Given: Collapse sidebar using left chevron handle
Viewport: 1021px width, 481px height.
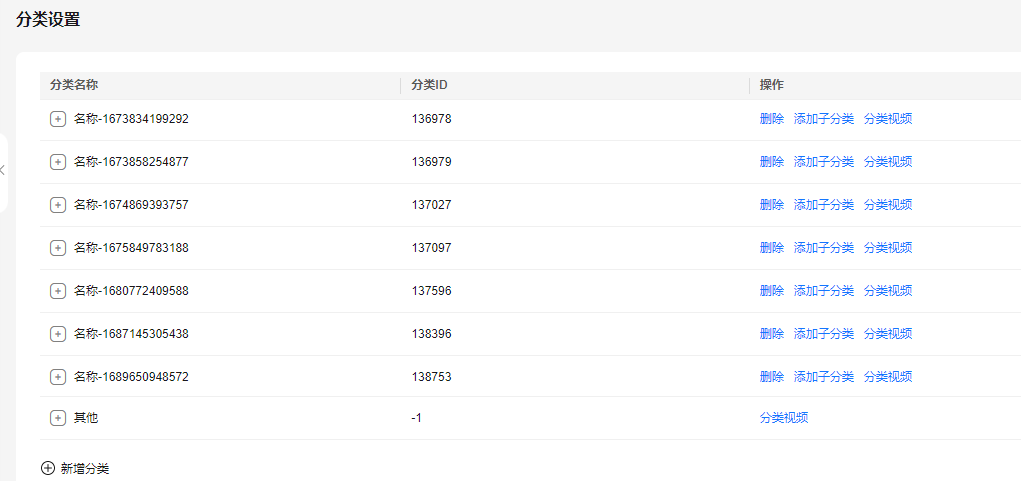Looking at the screenshot, I should (x=3, y=171).
